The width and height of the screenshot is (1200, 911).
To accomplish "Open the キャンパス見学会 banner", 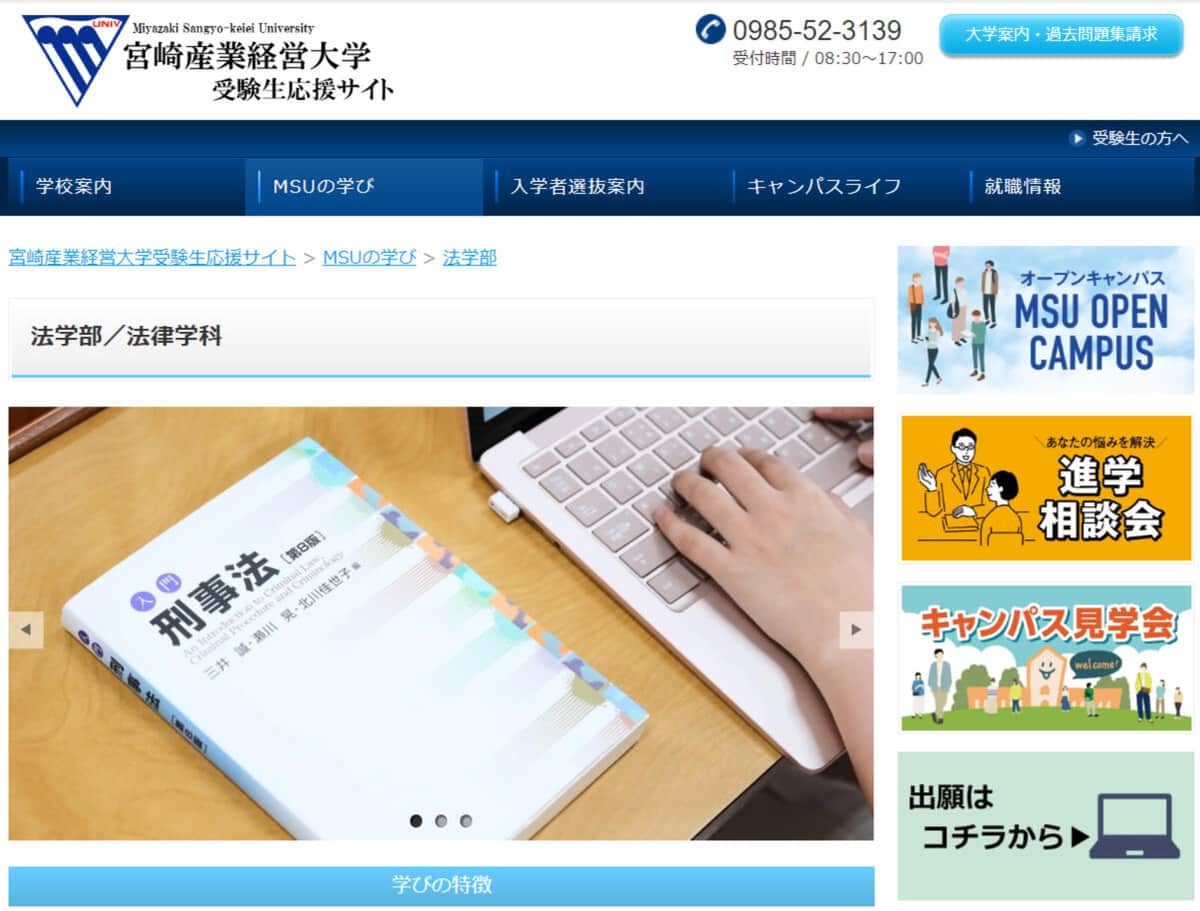I will tap(1045, 658).
